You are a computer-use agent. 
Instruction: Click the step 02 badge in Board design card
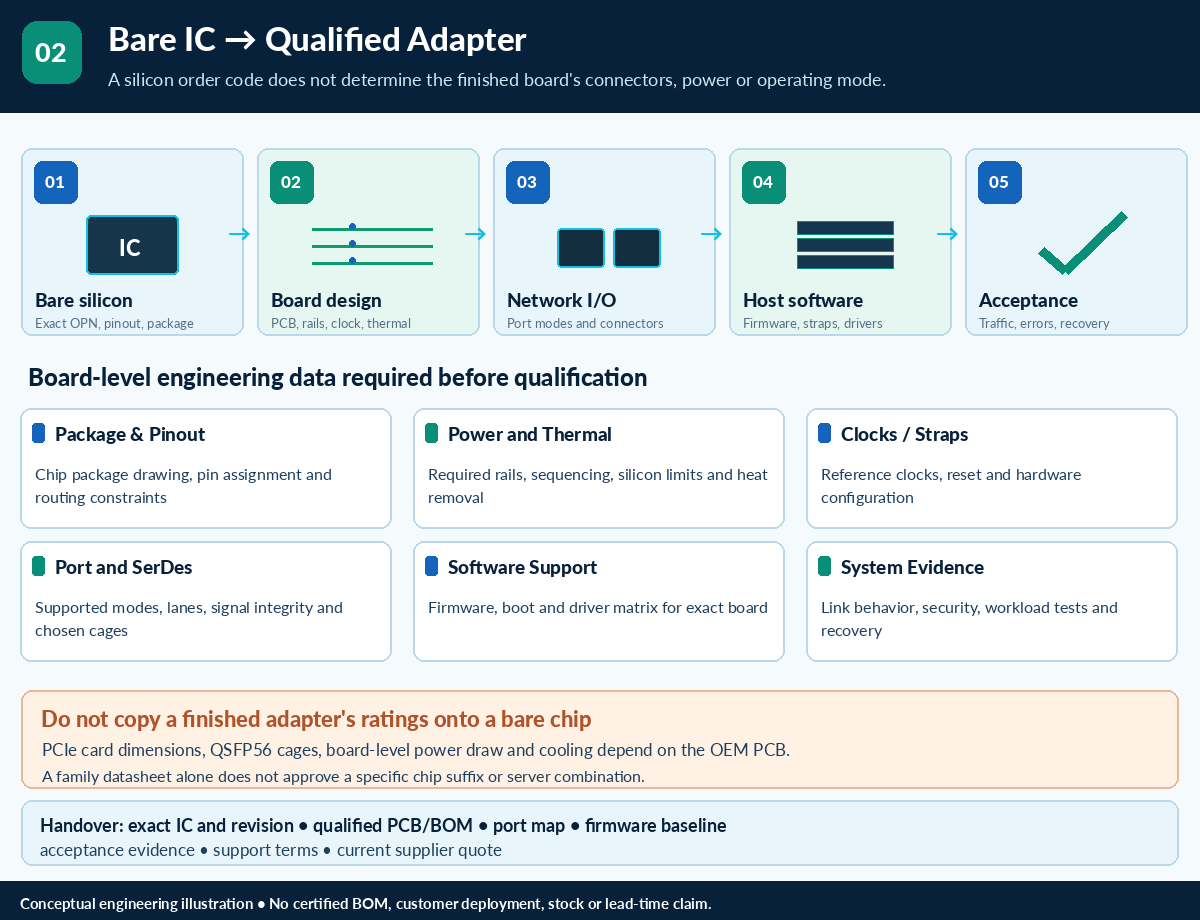[292, 182]
